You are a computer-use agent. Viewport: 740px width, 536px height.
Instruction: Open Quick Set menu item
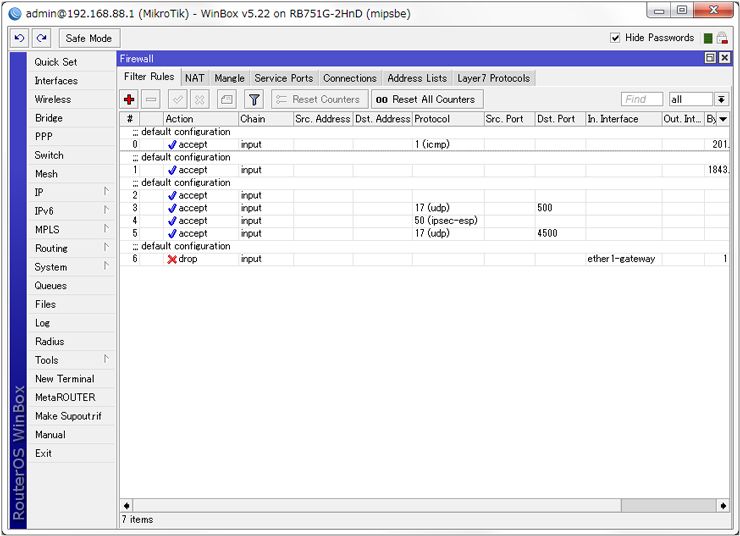click(x=72, y=62)
